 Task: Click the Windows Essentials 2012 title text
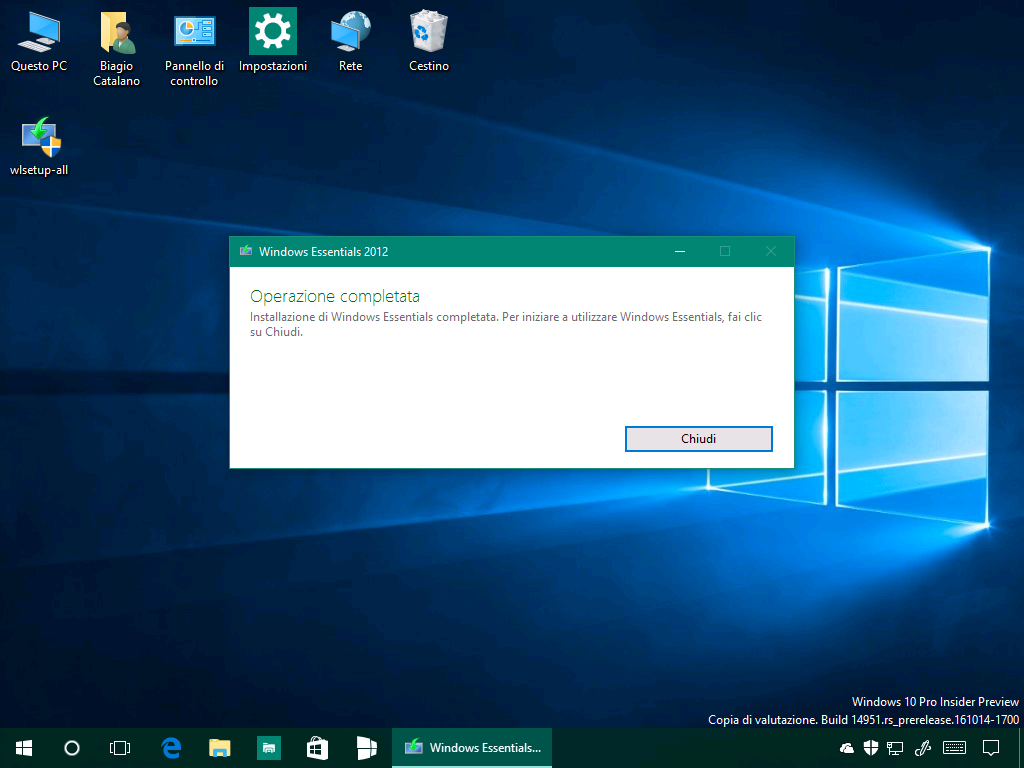coord(323,251)
